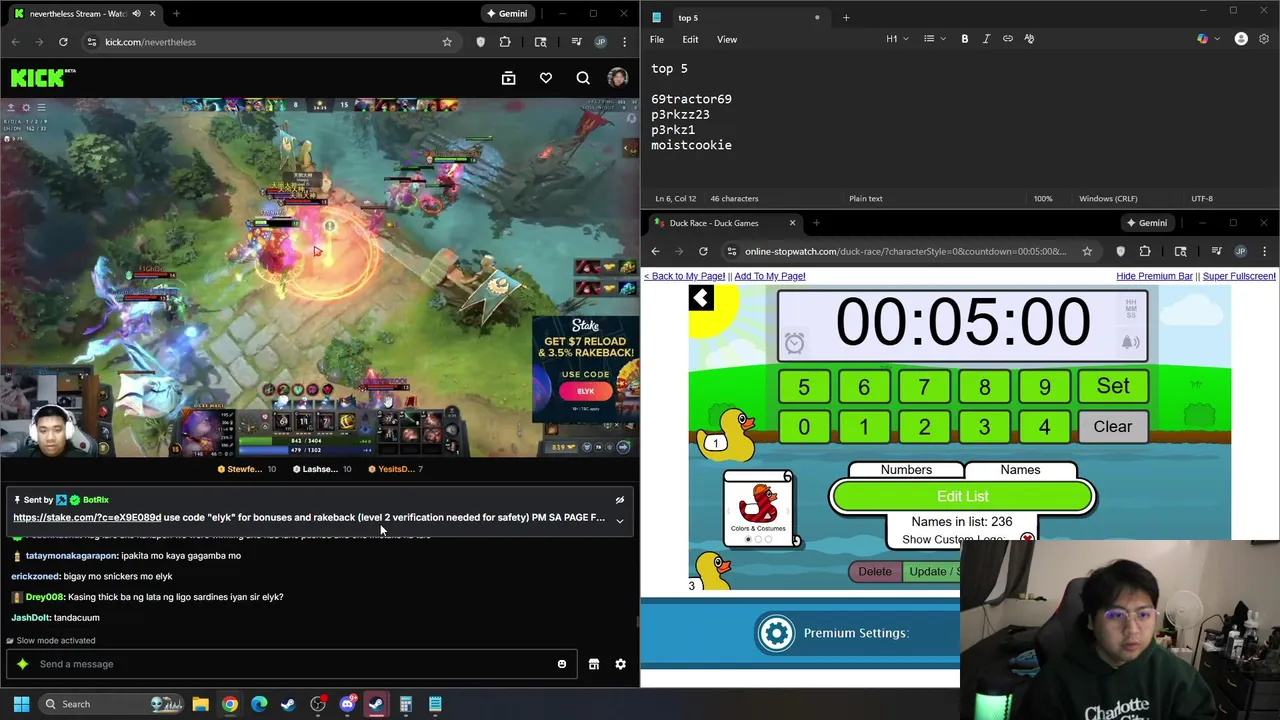
Task: Click the green Edit List button
Action: (x=963, y=496)
